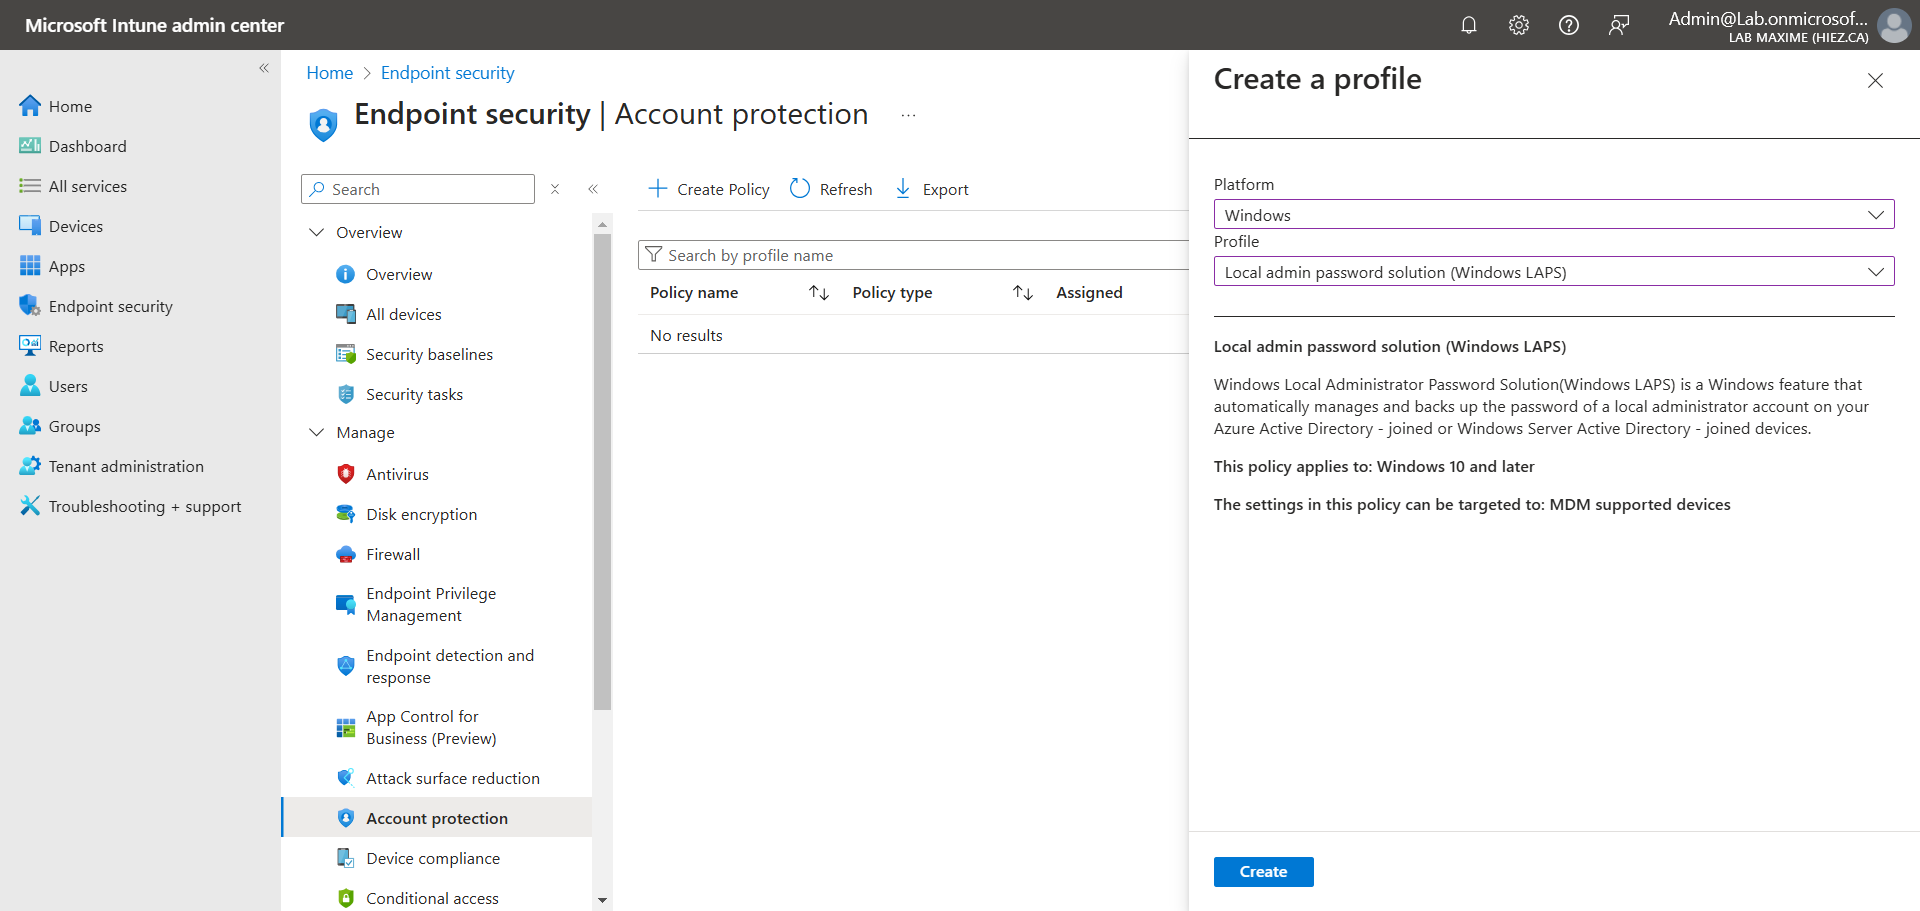Open Disk encryption menu item
Image resolution: width=1920 pixels, height=911 pixels.
[421, 514]
